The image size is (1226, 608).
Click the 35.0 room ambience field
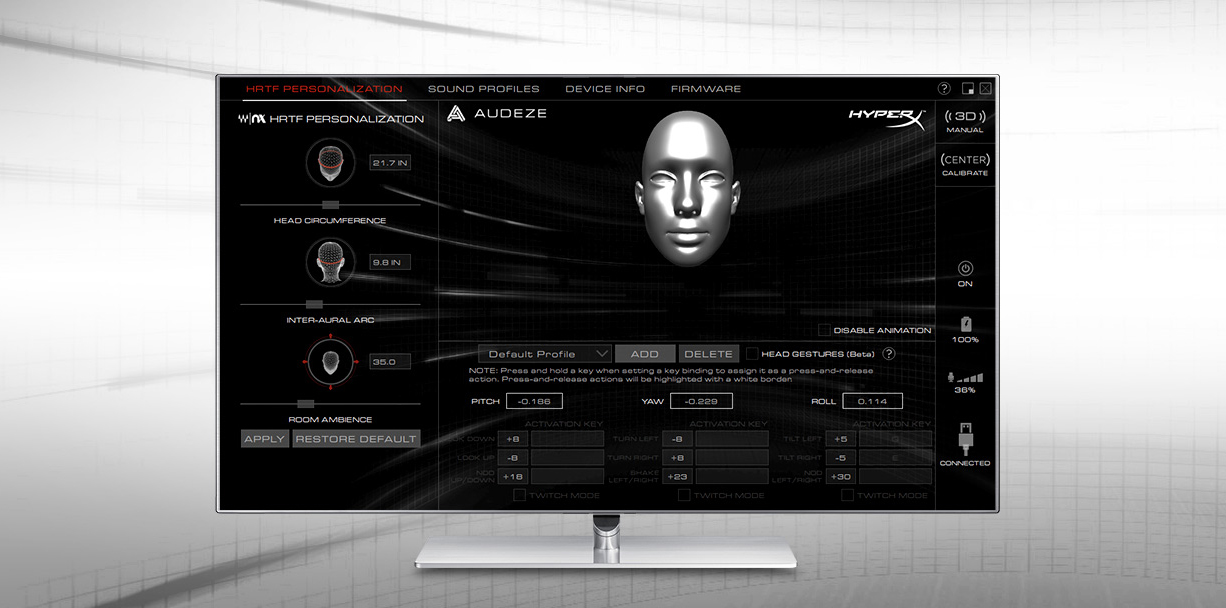pos(390,361)
